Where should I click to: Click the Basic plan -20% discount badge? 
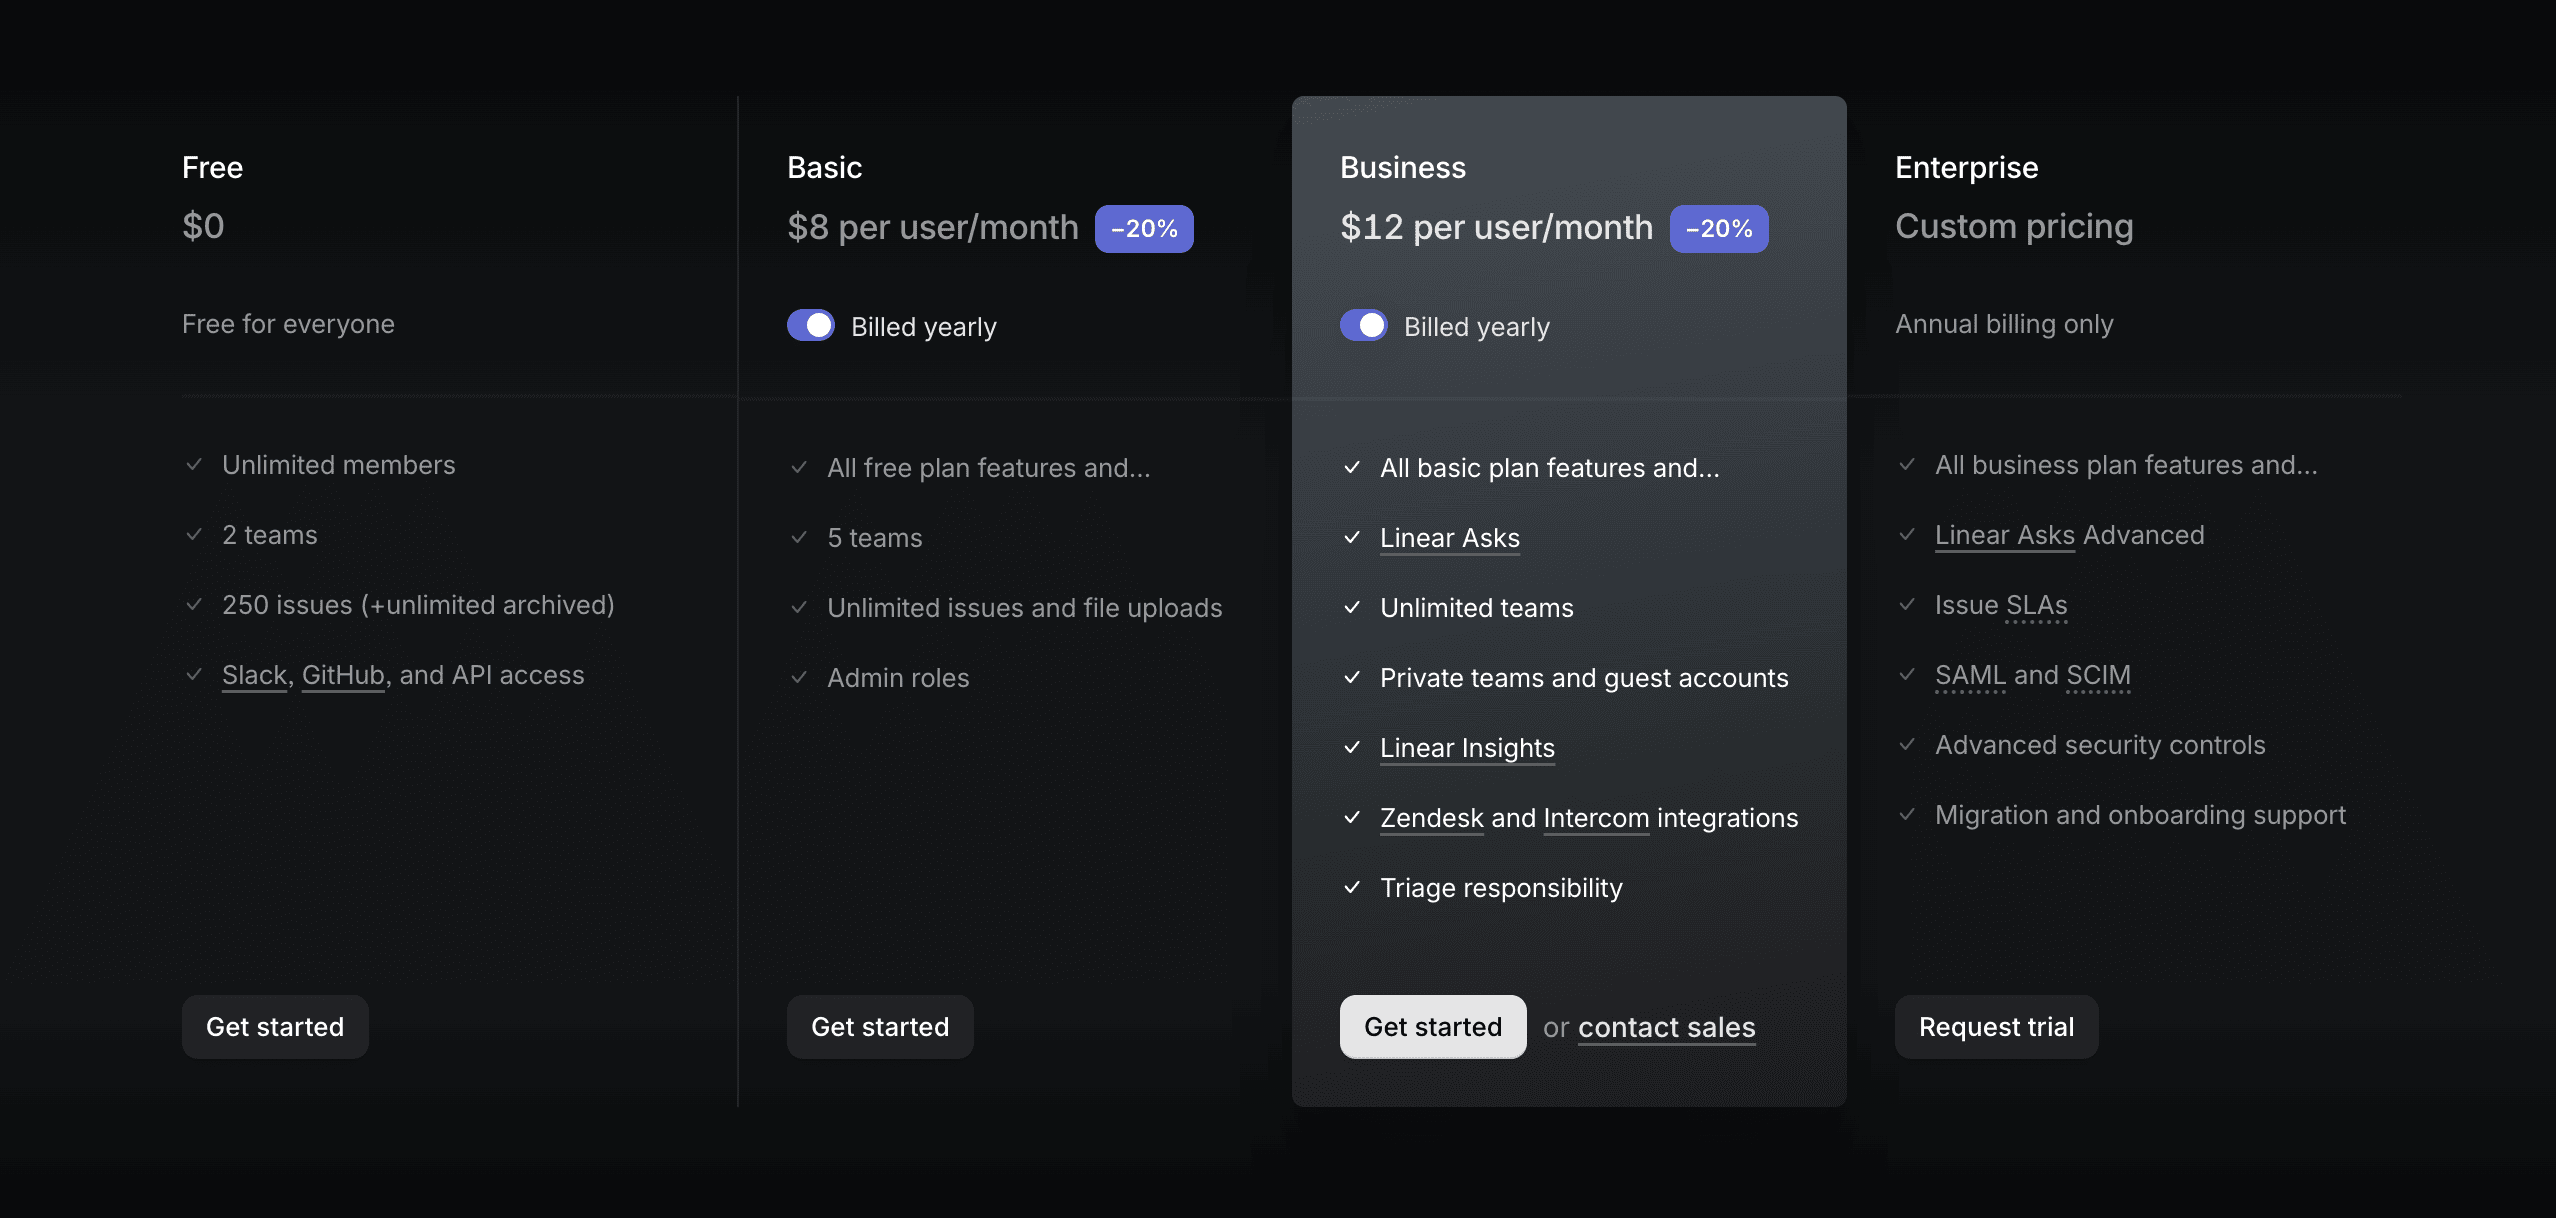coord(1144,229)
